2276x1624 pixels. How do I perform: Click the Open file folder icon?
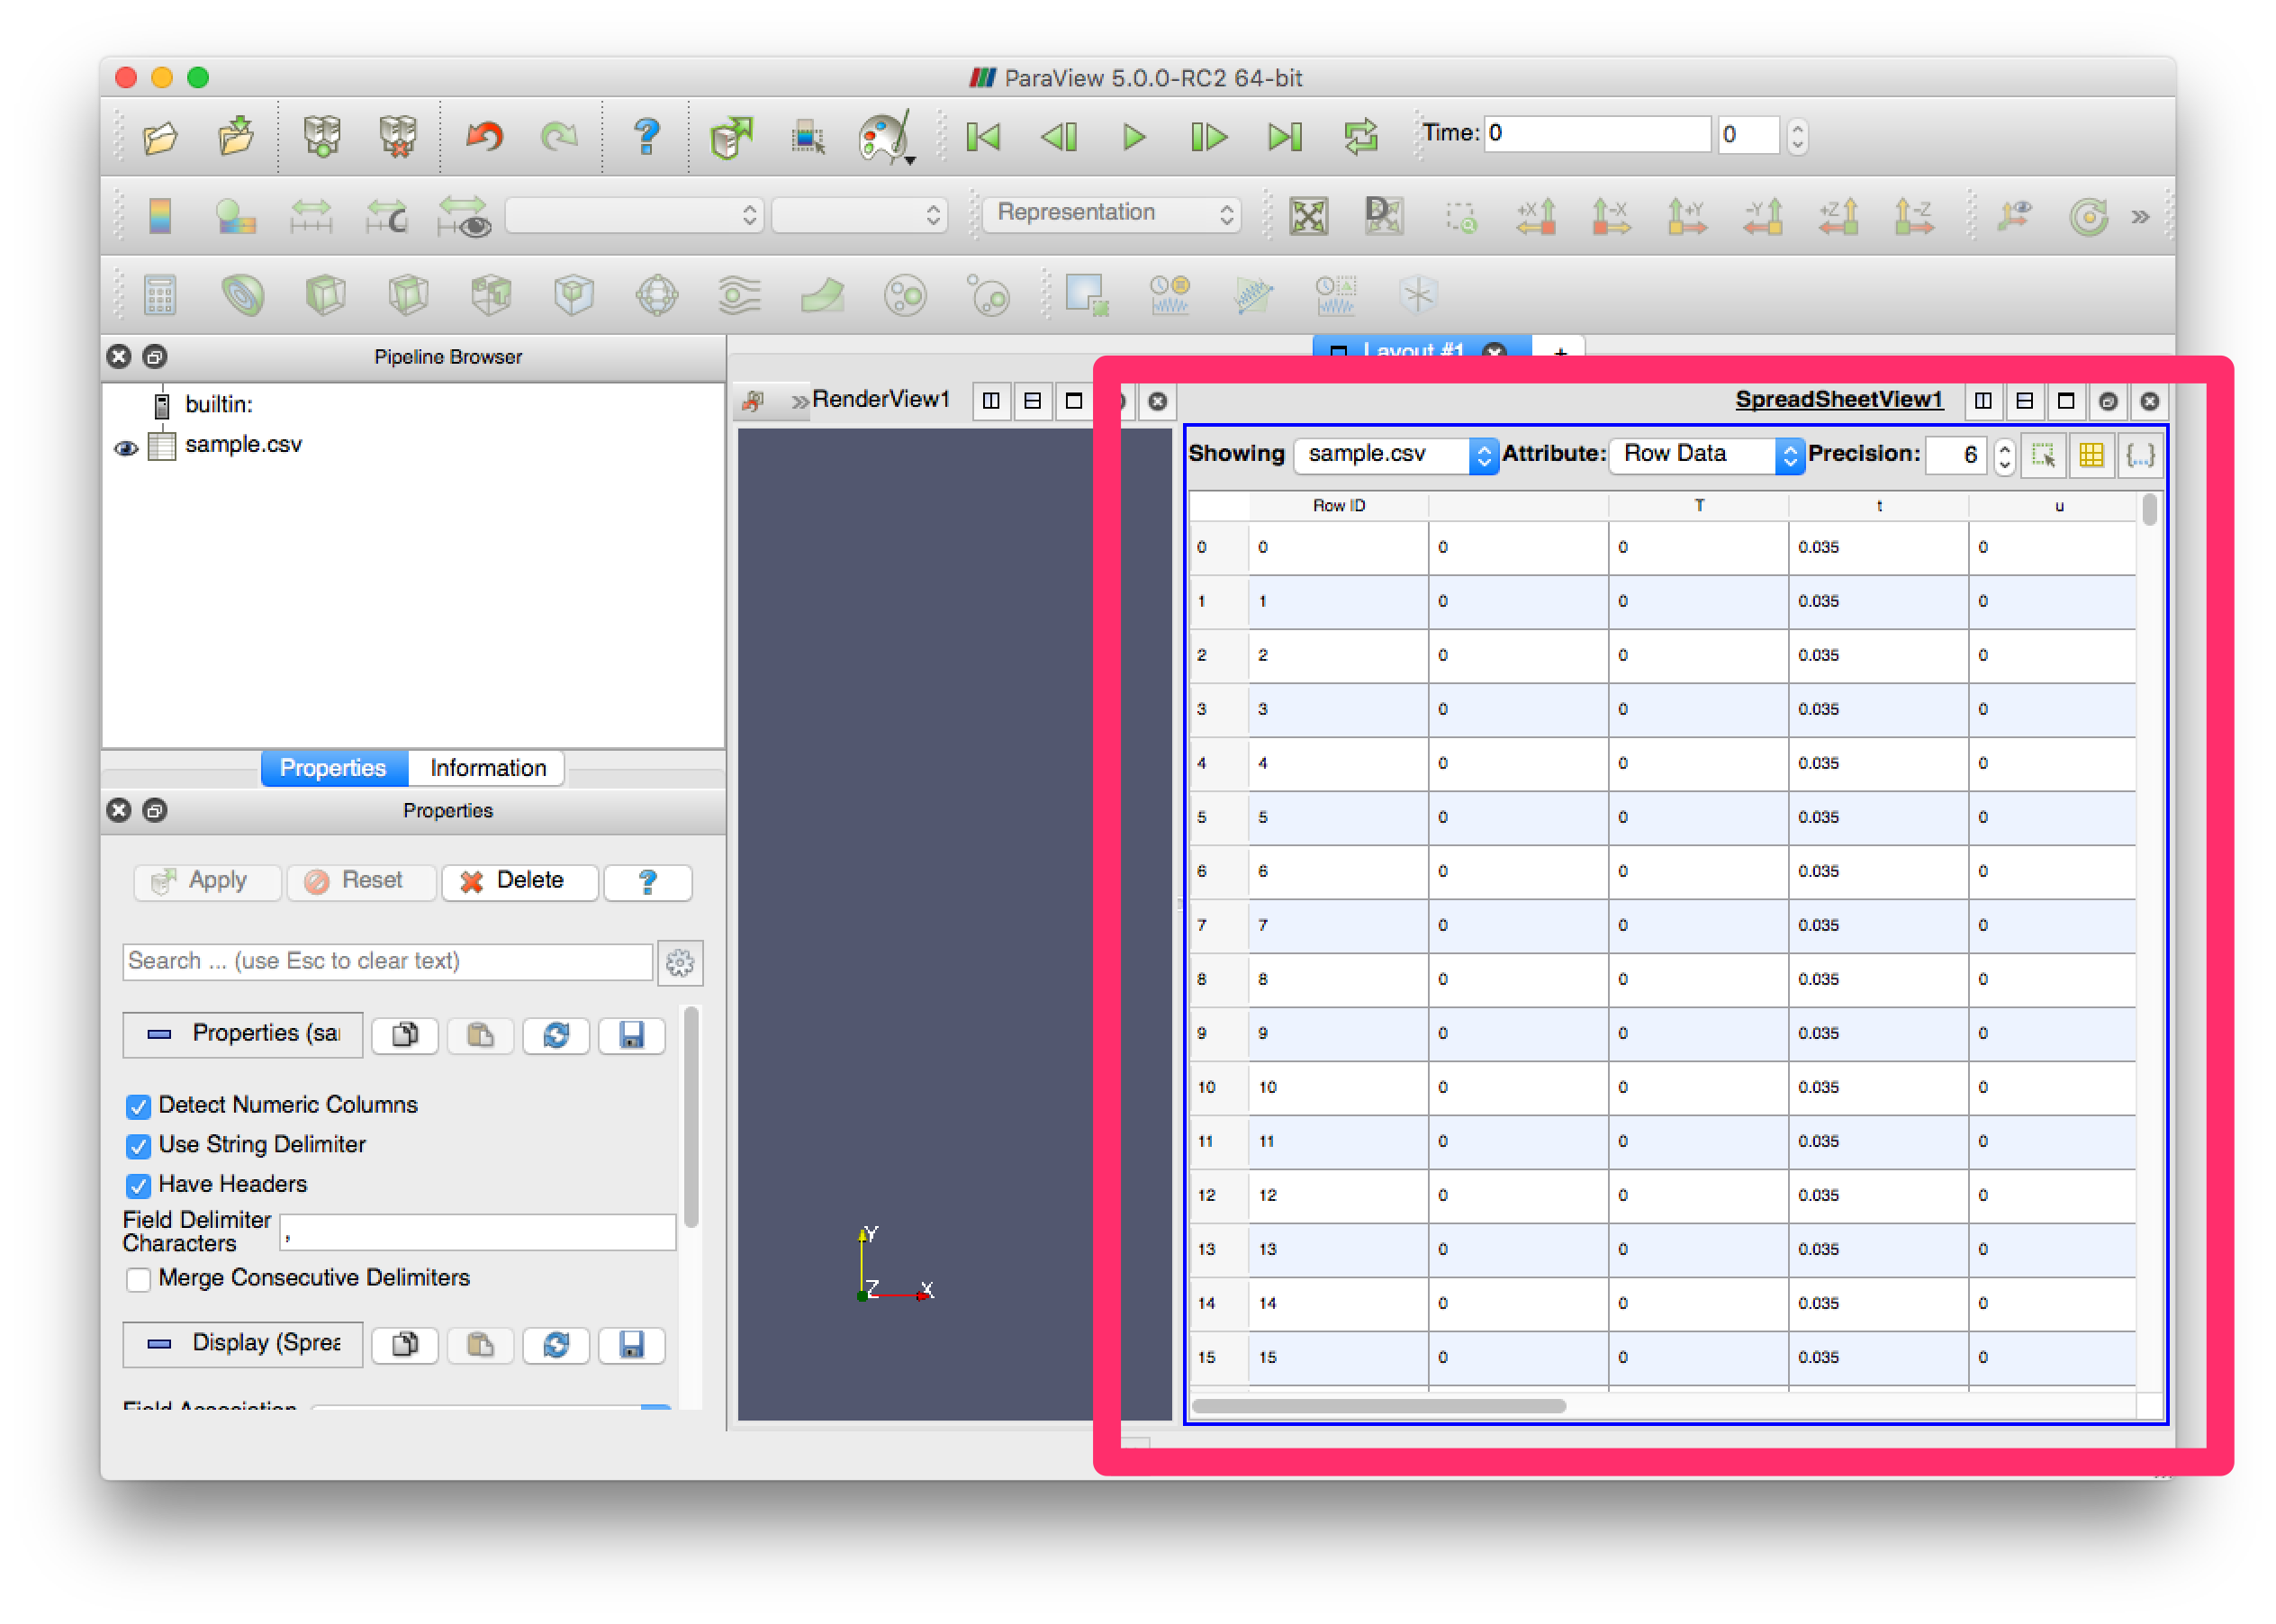point(160,137)
